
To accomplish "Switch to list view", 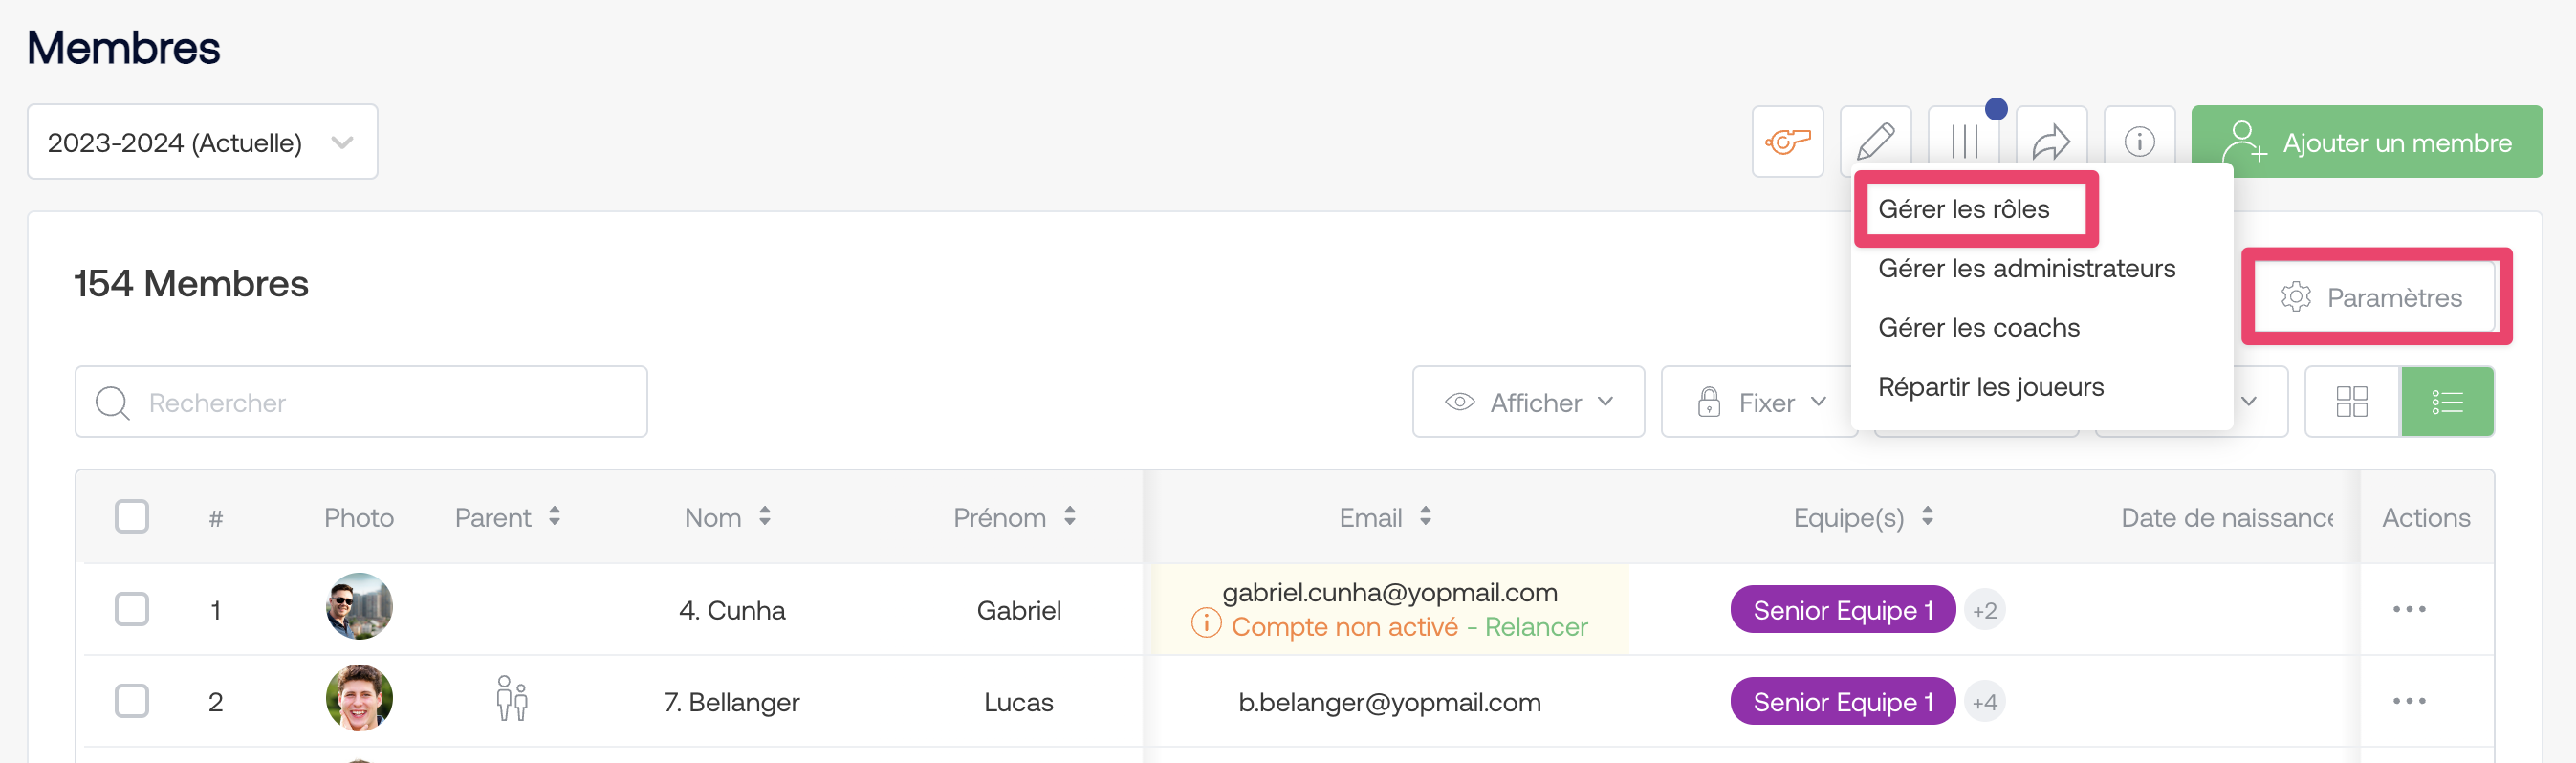I will click(x=2446, y=402).
